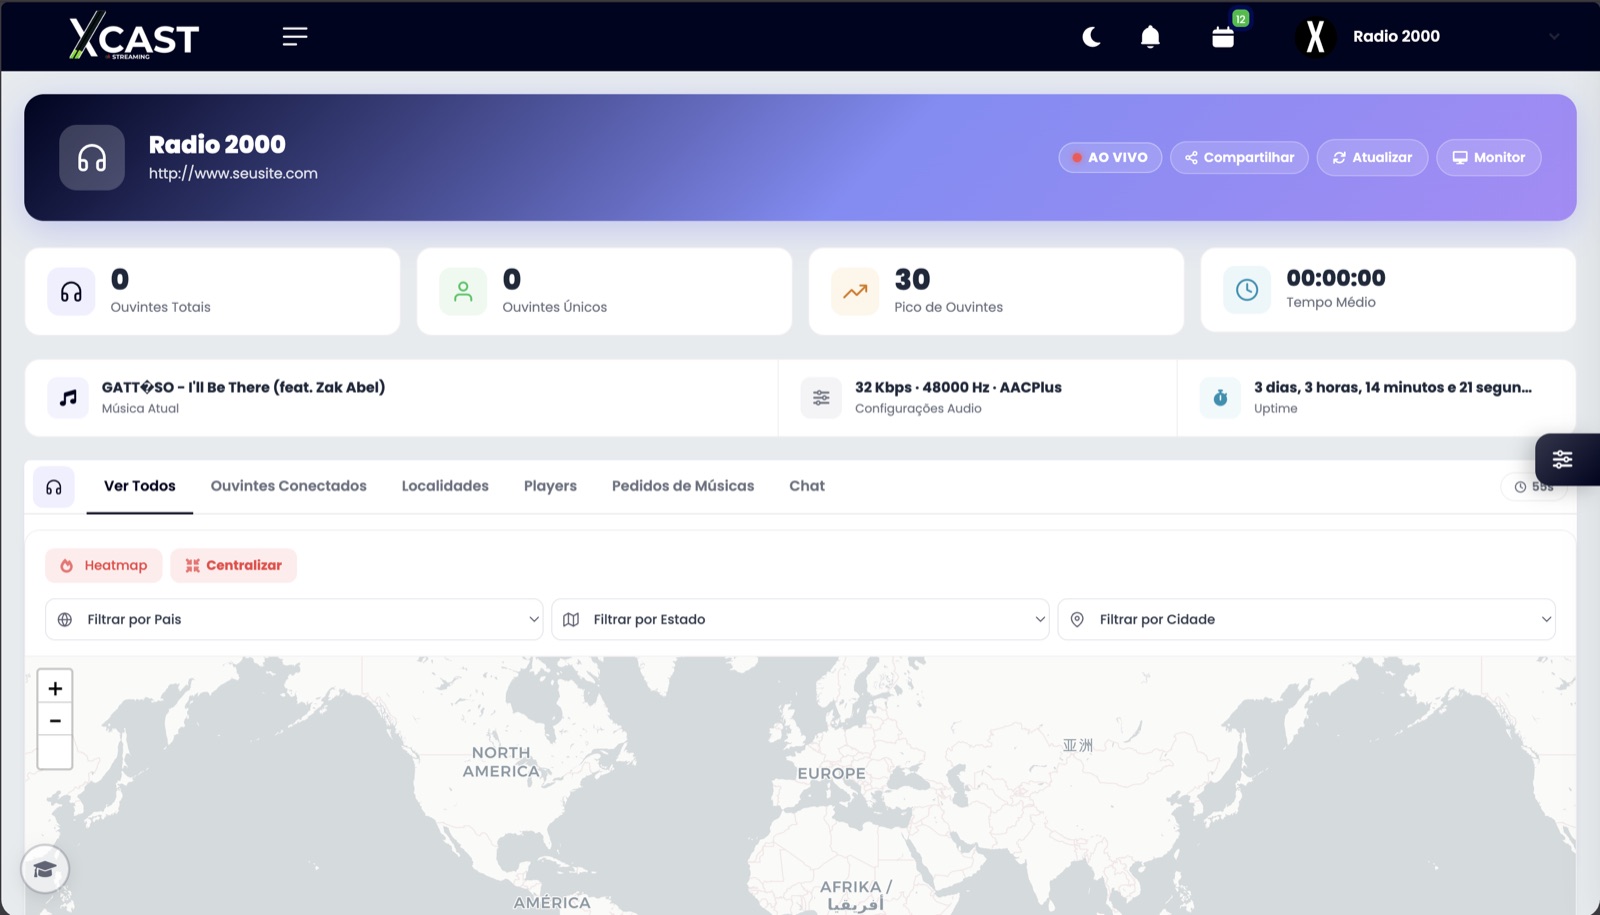Click the EUROPE map label
Screen dimensions: 1600x915
pyautogui.click(x=831, y=773)
